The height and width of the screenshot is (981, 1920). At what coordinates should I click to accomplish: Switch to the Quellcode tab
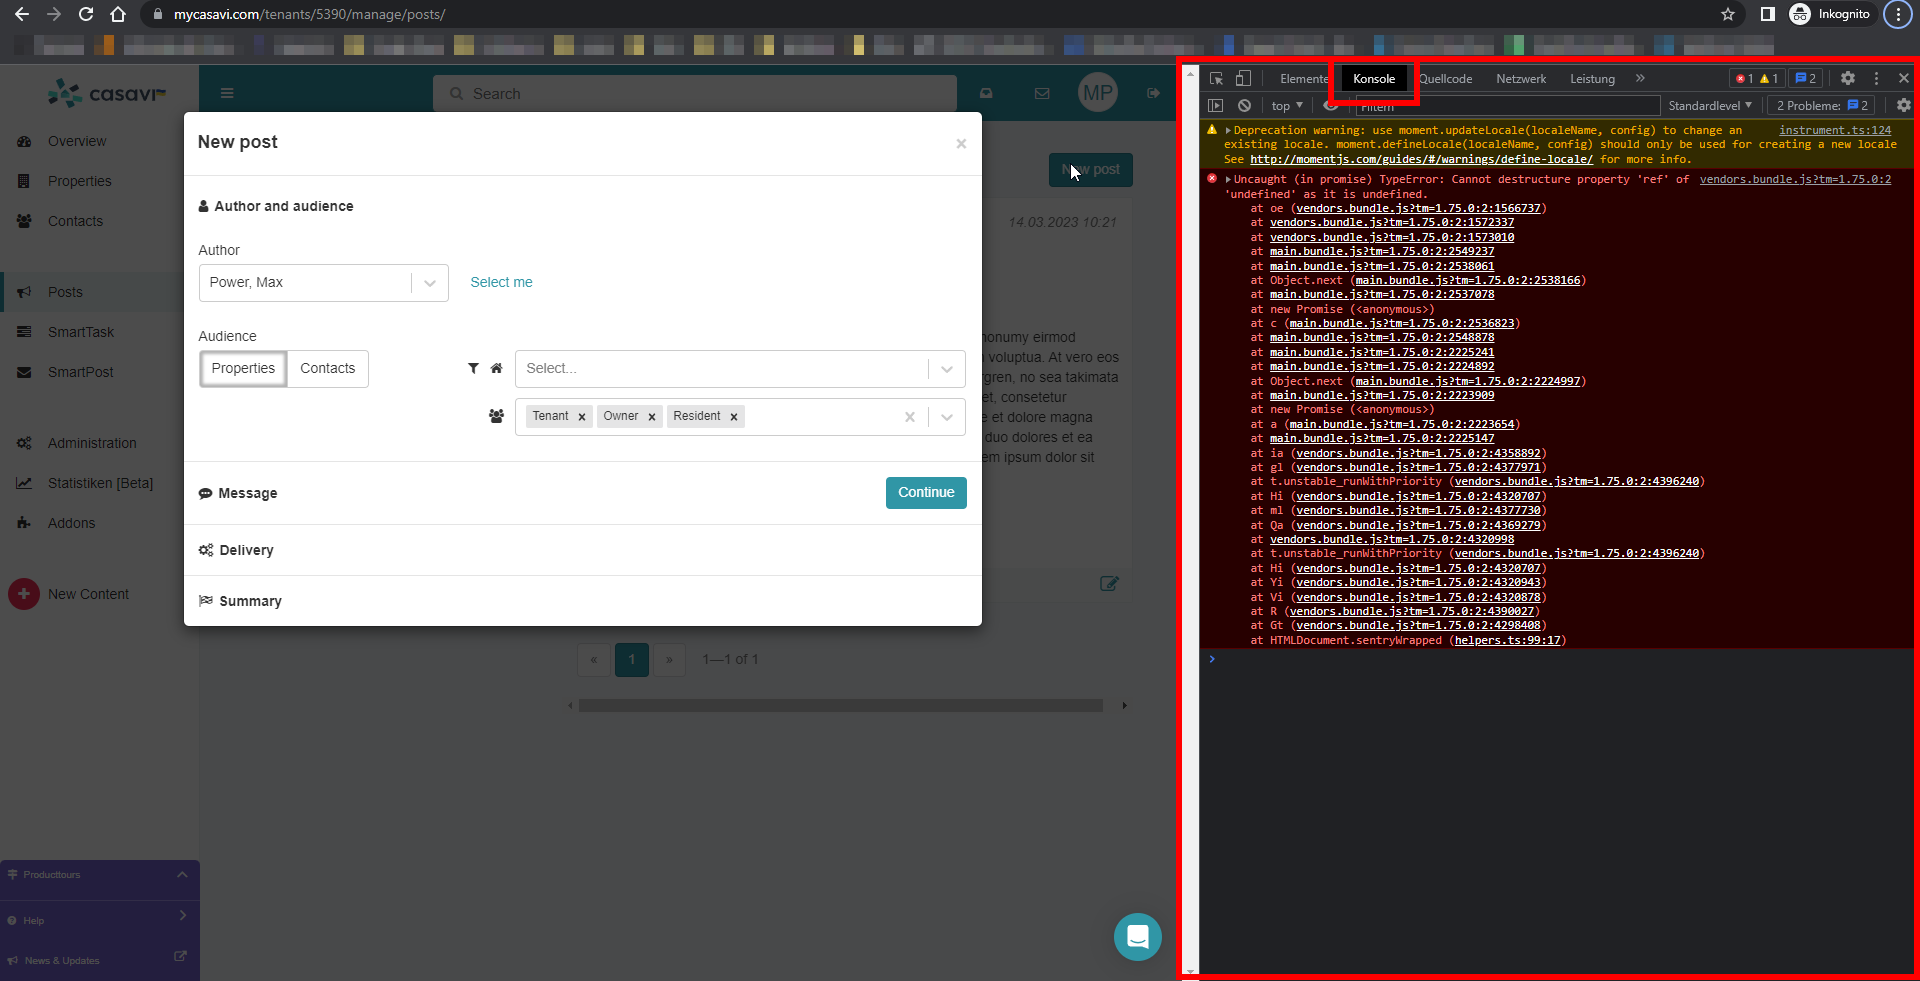[x=1446, y=79]
